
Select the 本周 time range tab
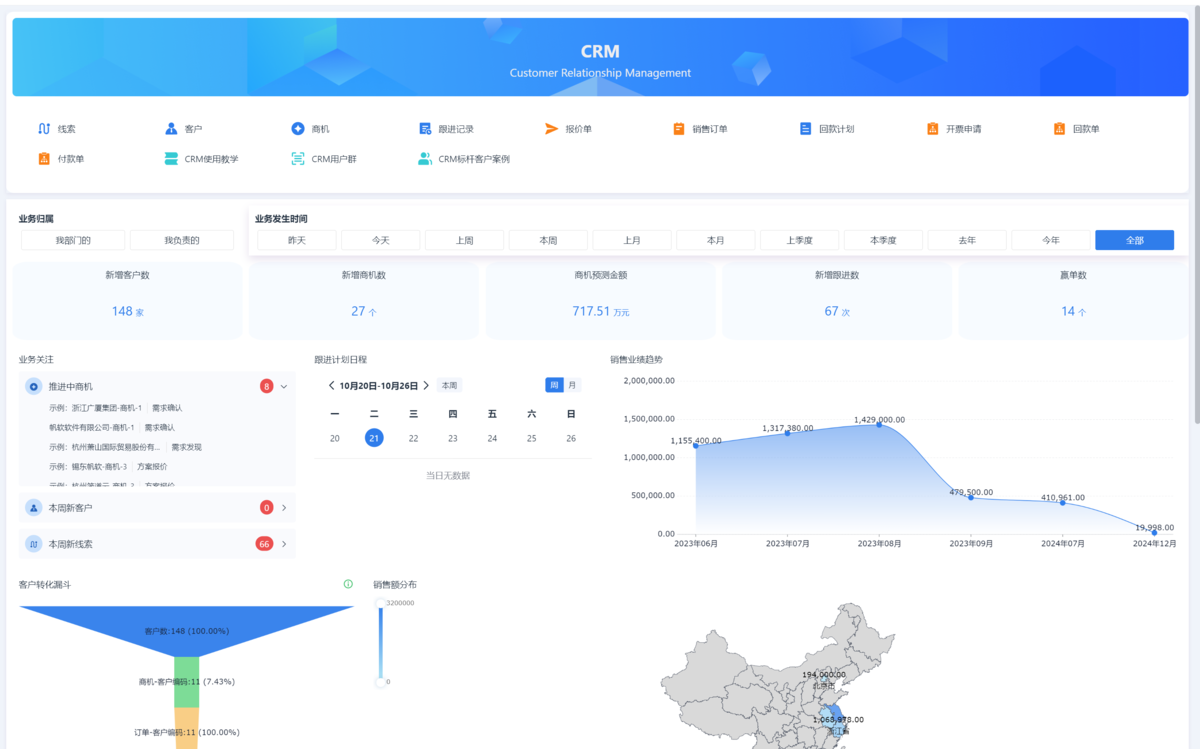pyautogui.click(x=548, y=240)
